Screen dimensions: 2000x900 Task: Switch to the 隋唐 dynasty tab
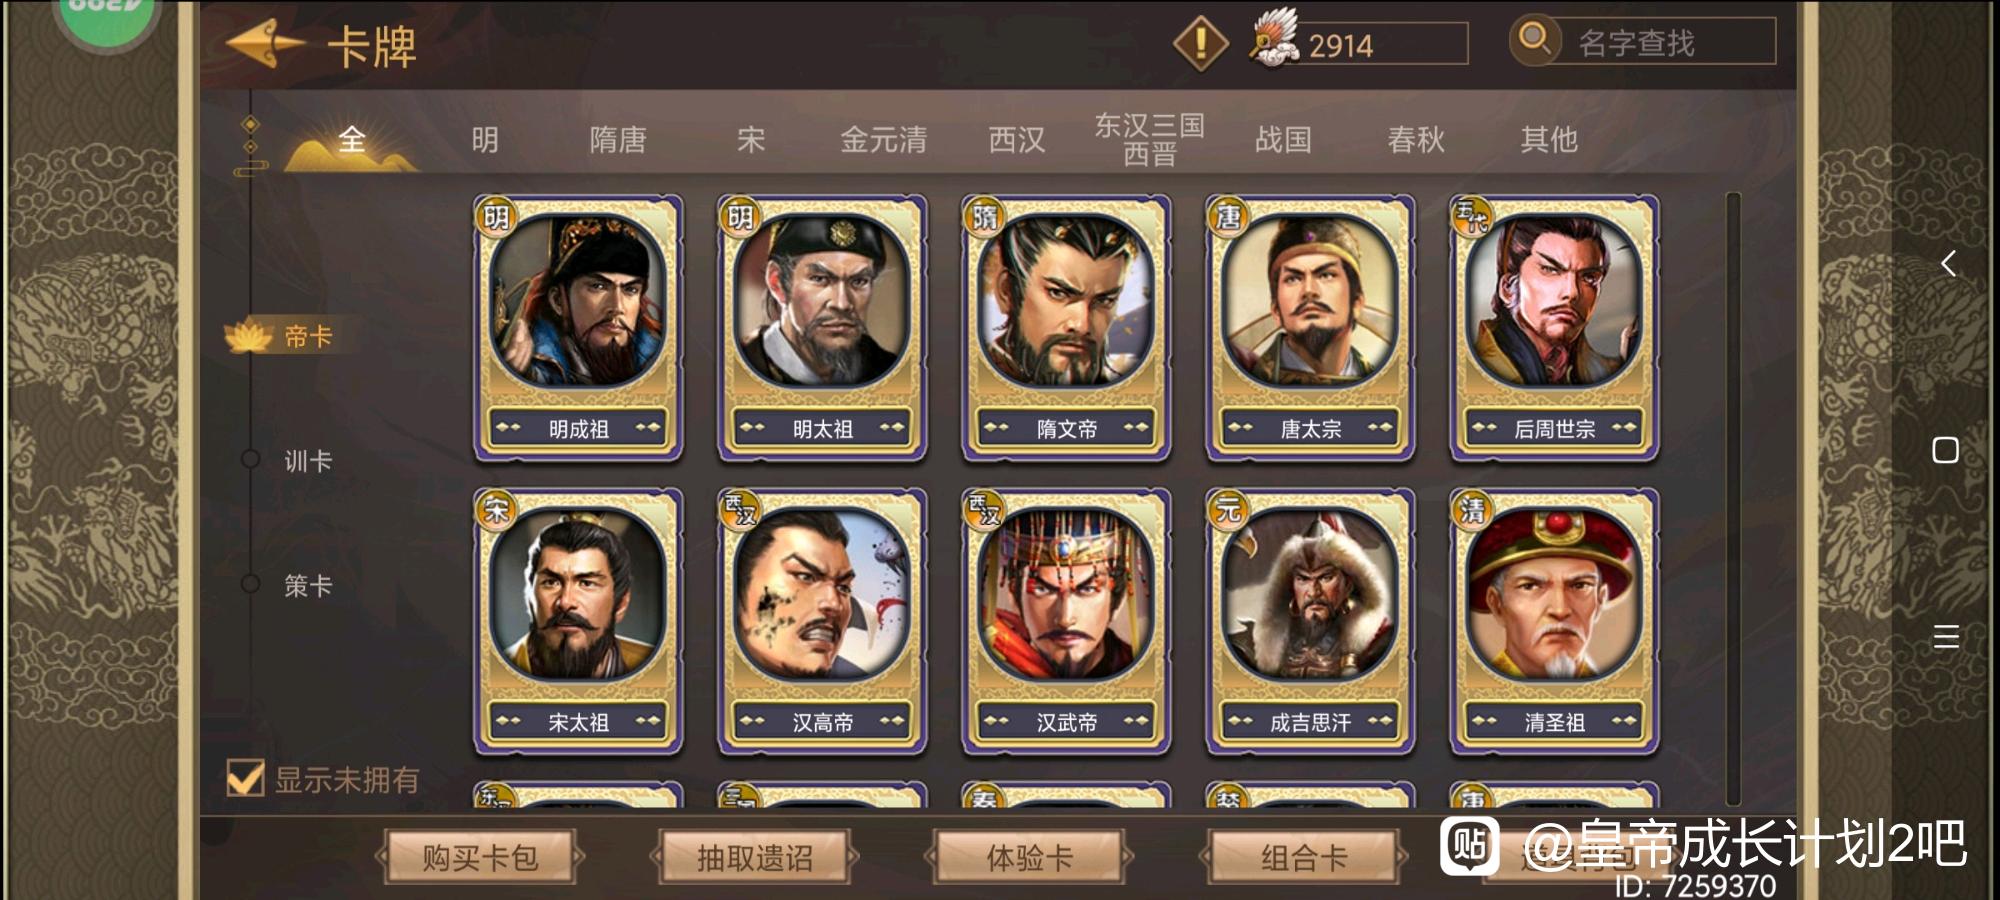[617, 139]
